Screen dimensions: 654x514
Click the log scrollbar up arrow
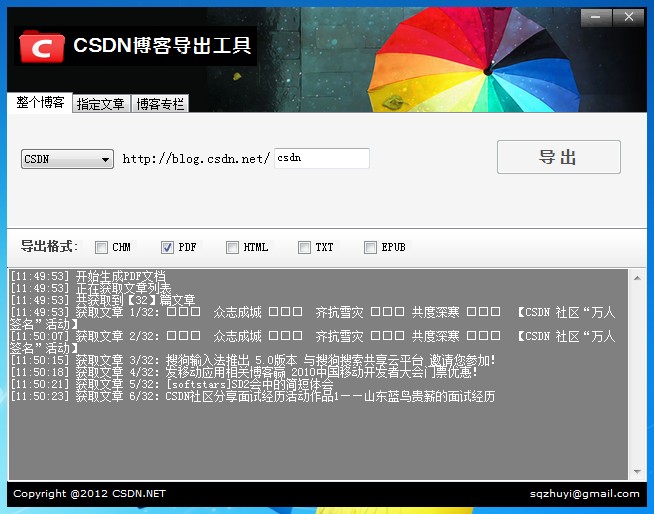coord(637,276)
